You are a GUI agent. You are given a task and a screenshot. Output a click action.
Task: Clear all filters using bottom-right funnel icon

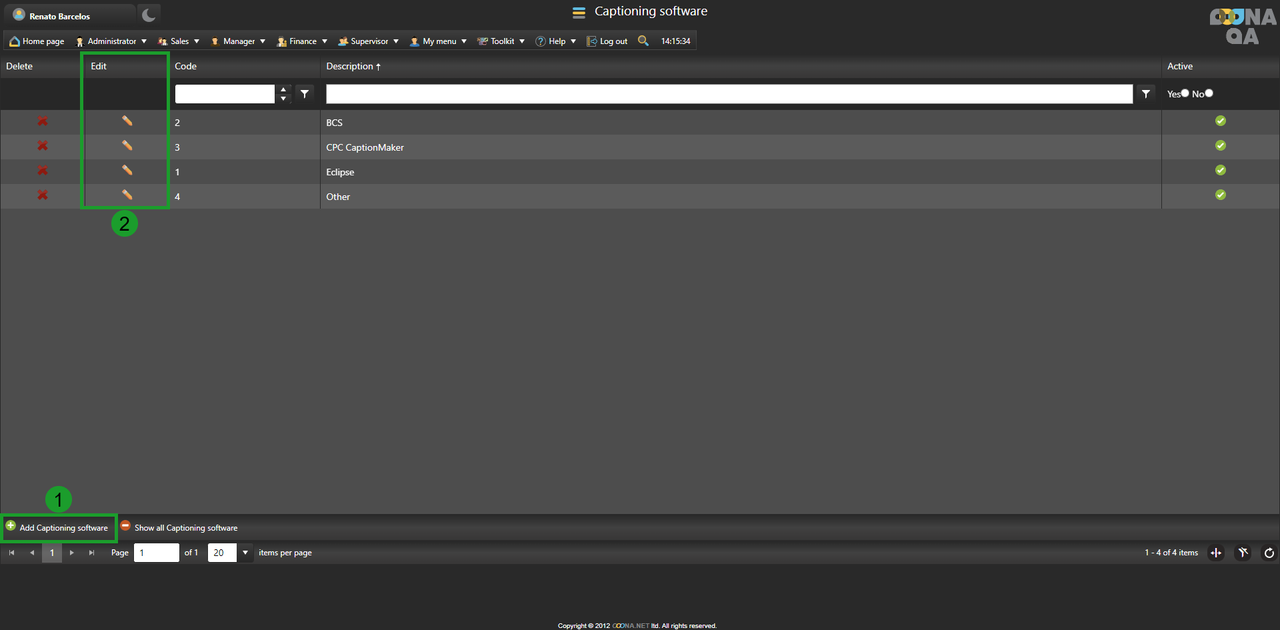point(1243,553)
